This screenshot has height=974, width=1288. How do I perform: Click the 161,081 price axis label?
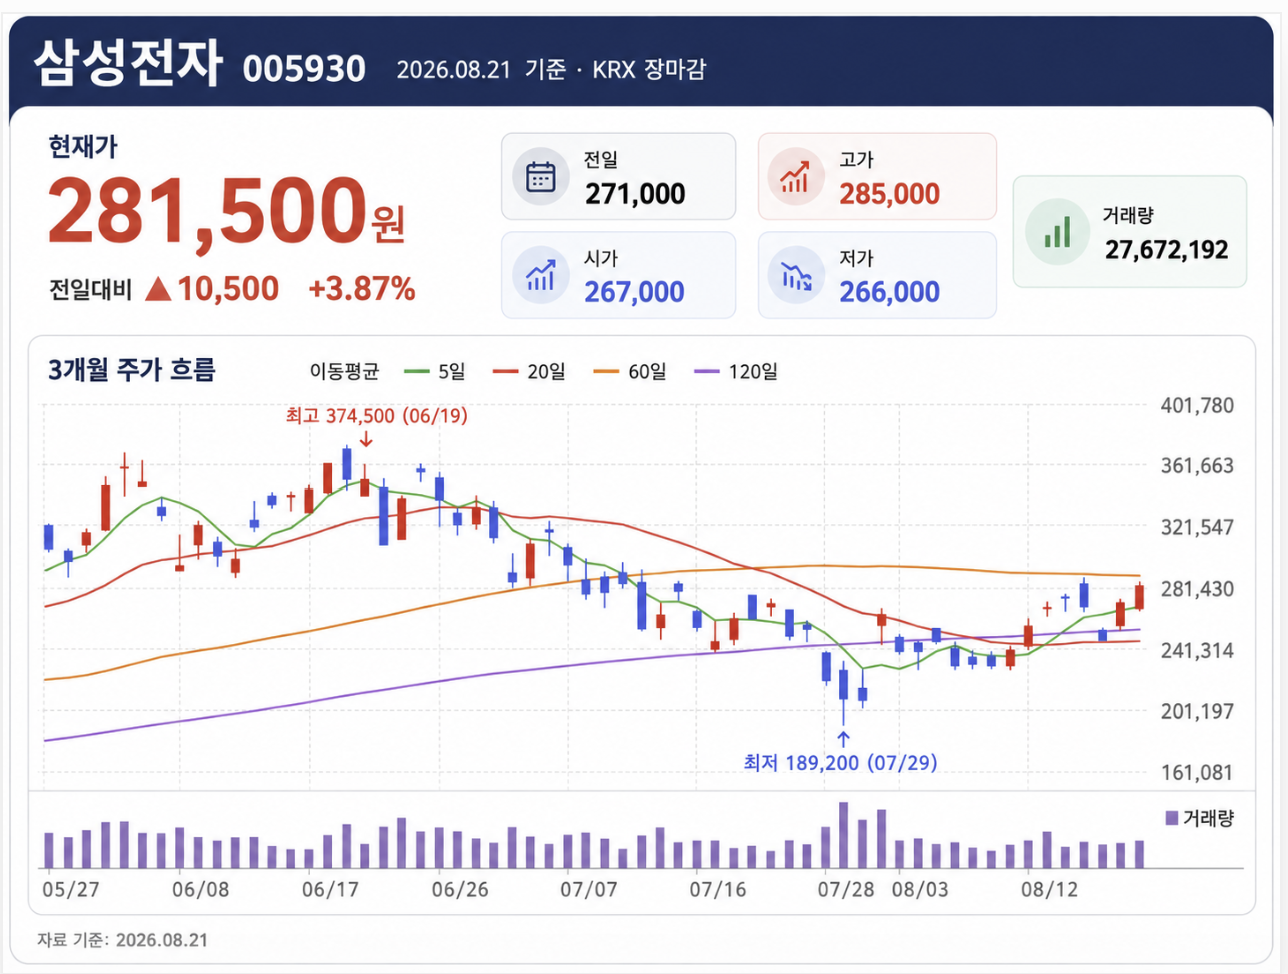[x=1197, y=772]
